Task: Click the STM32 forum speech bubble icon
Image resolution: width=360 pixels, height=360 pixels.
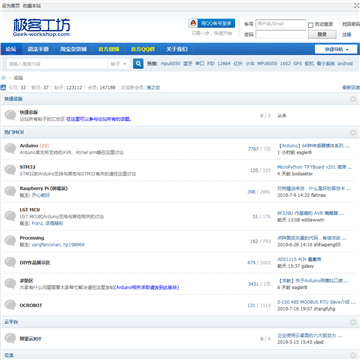Action: (x=10, y=170)
